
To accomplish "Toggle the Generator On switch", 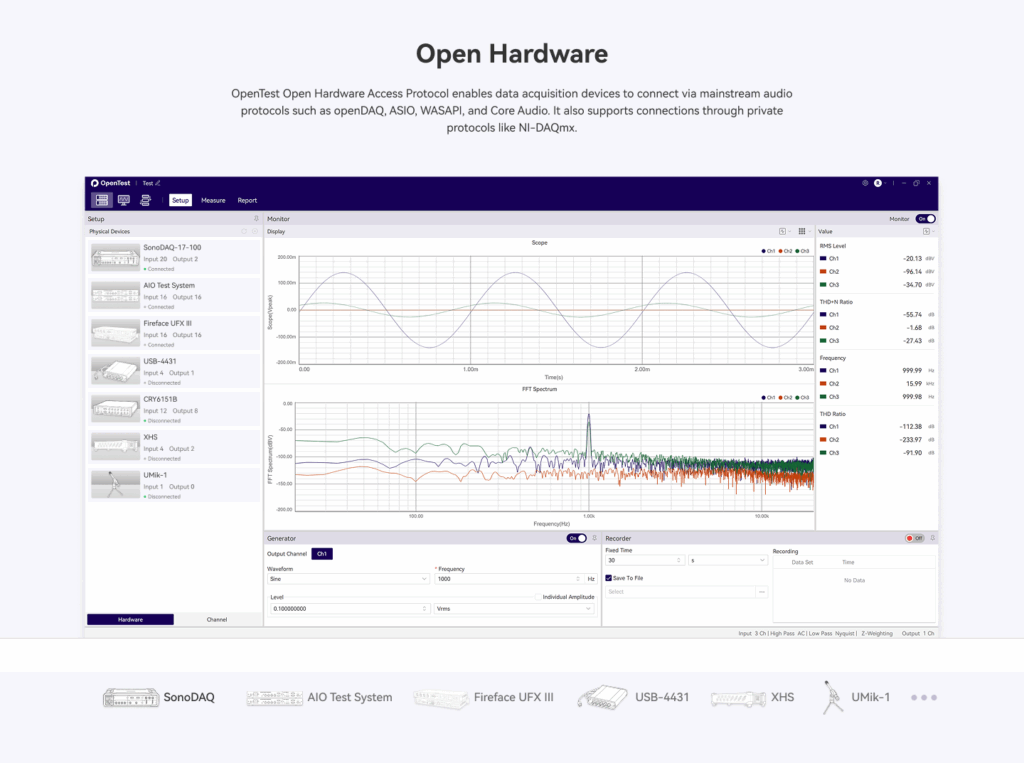I will tap(577, 538).
